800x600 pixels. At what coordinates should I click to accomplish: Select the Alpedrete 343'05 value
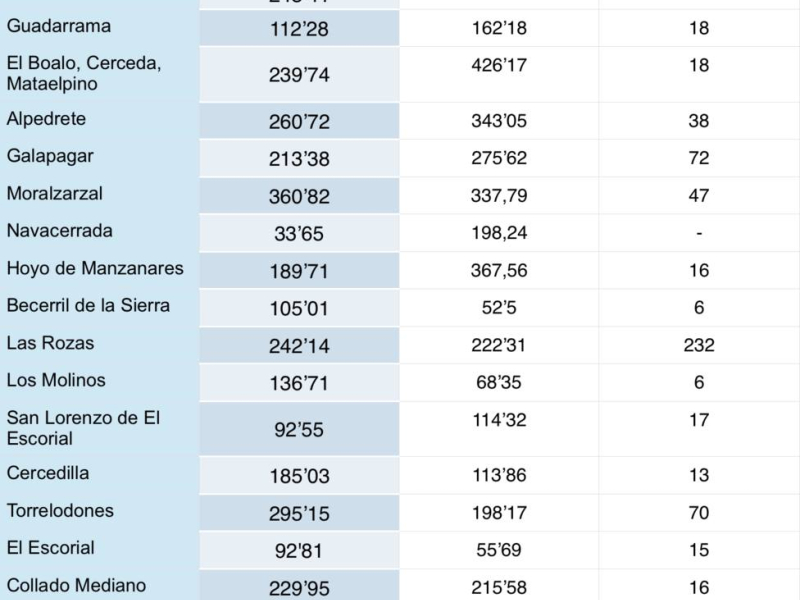(498, 121)
